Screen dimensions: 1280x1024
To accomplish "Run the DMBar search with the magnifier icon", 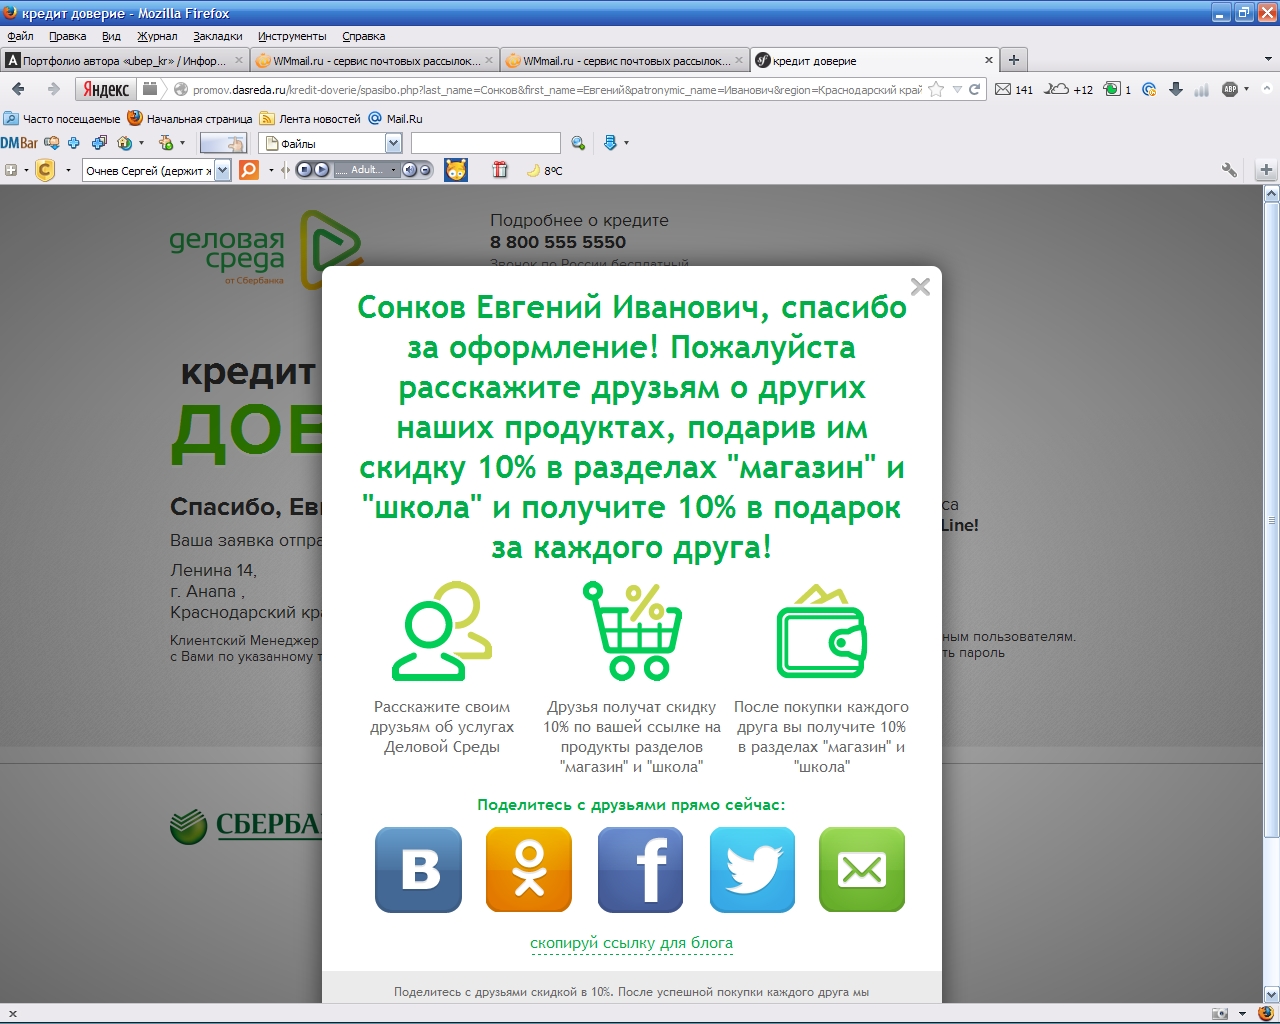I will pos(577,143).
